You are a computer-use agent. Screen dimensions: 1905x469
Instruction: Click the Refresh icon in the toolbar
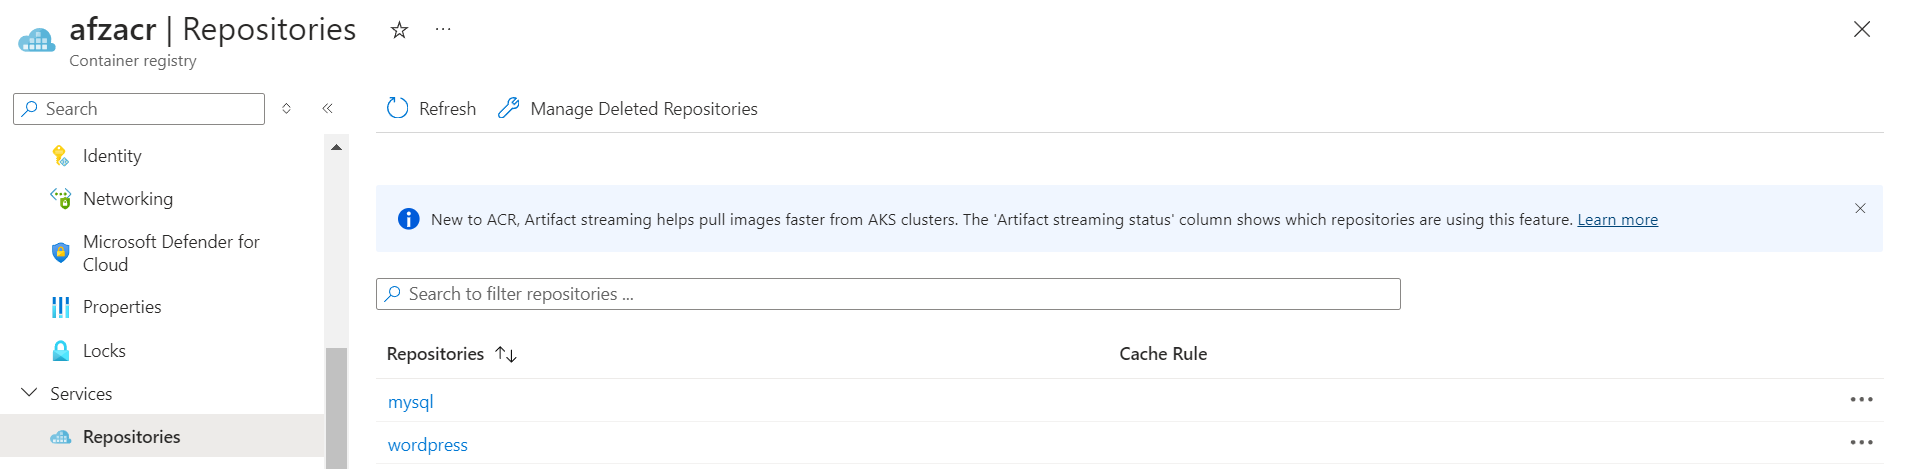coord(398,108)
